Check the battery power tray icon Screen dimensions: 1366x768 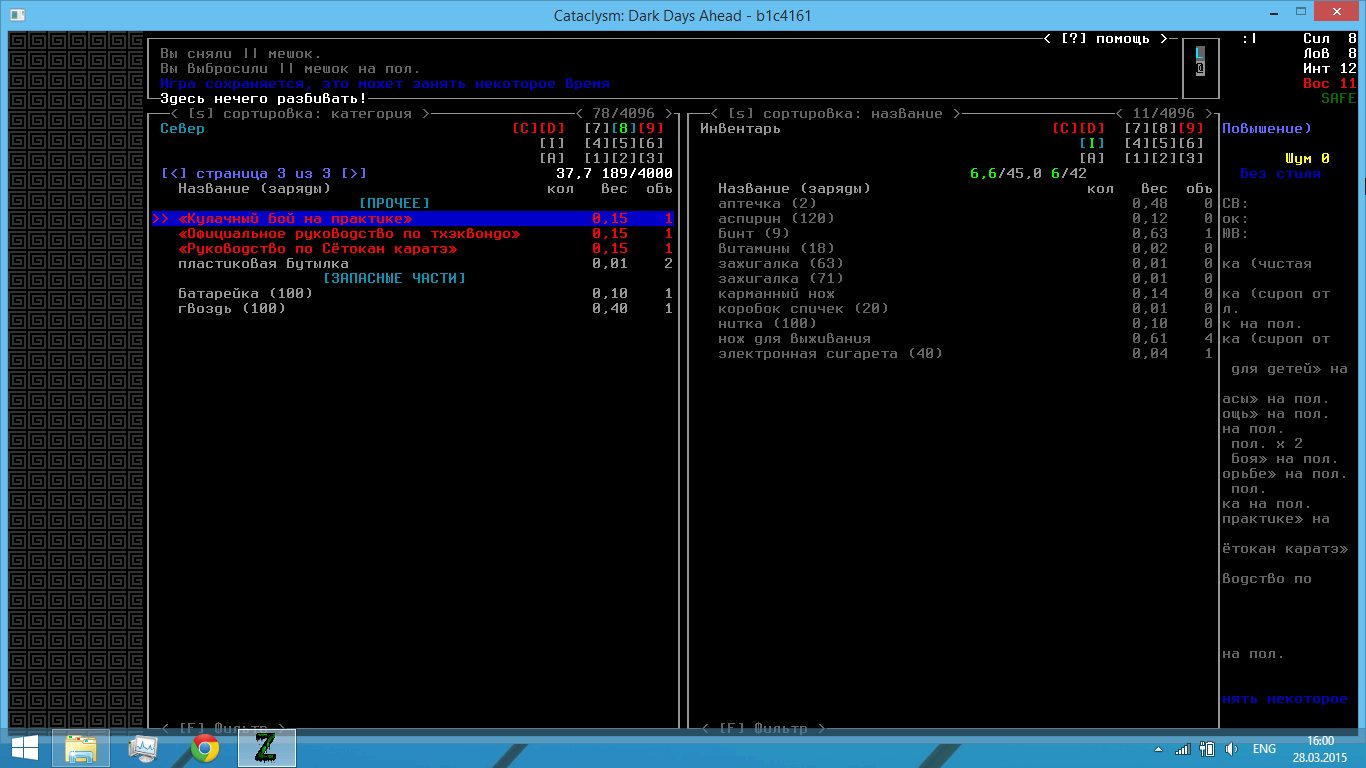1207,749
